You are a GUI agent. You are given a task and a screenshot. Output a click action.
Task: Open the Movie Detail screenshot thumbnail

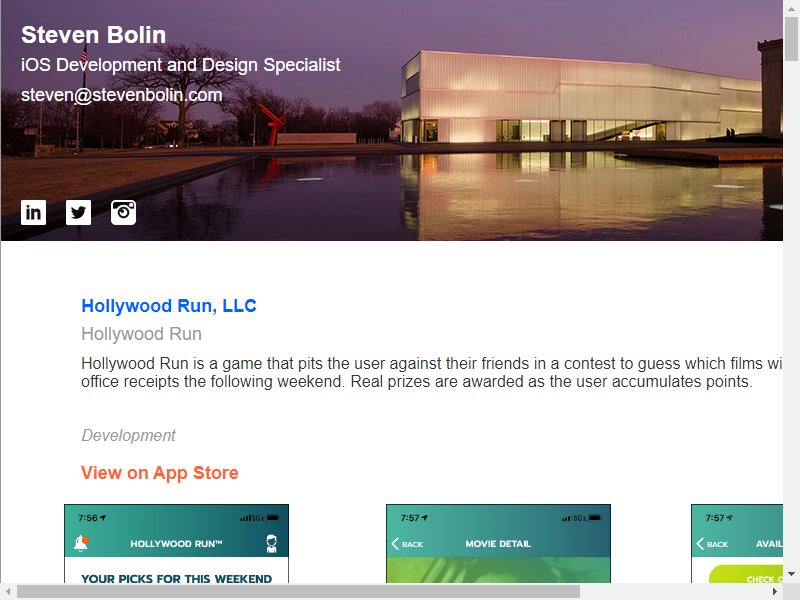[498, 543]
